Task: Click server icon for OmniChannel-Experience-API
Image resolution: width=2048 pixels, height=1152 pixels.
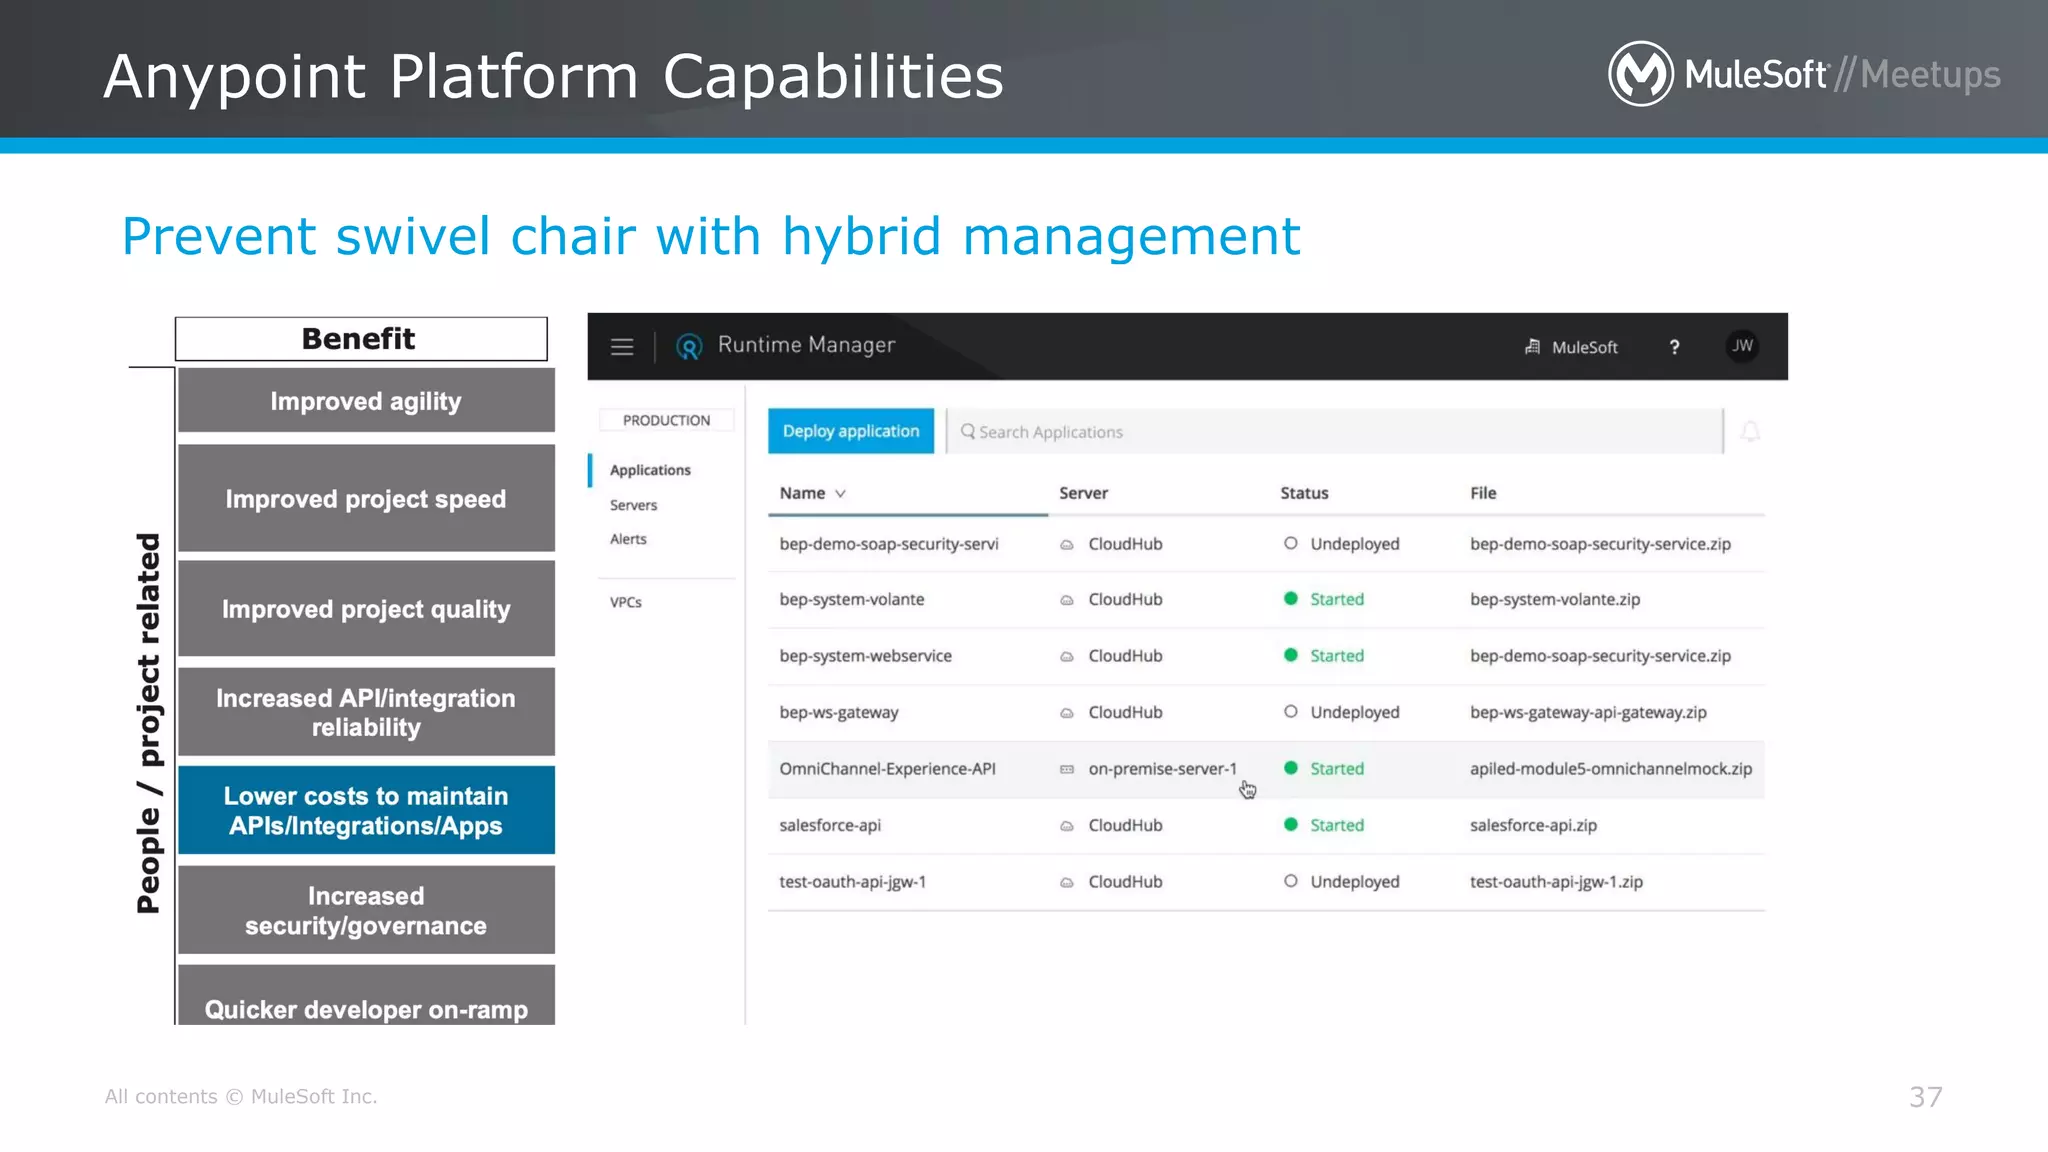Action: tap(1067, 769)
